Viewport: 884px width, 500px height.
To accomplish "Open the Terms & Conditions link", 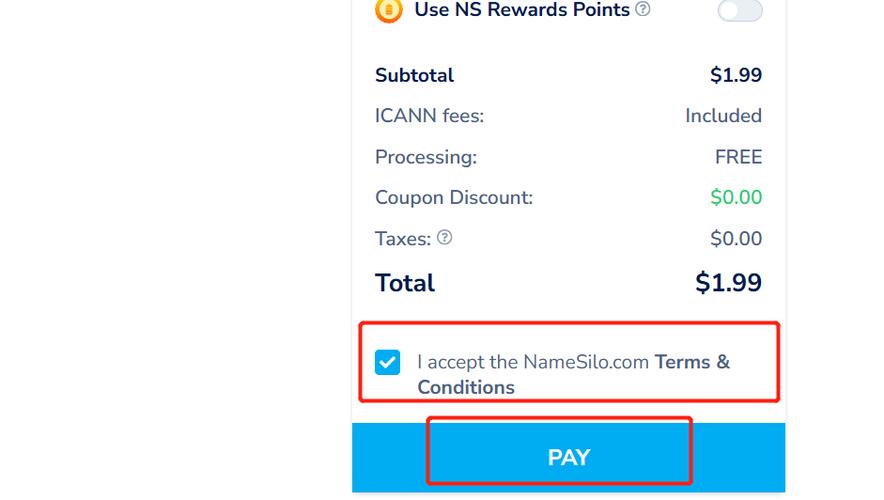I will (692, 362).
